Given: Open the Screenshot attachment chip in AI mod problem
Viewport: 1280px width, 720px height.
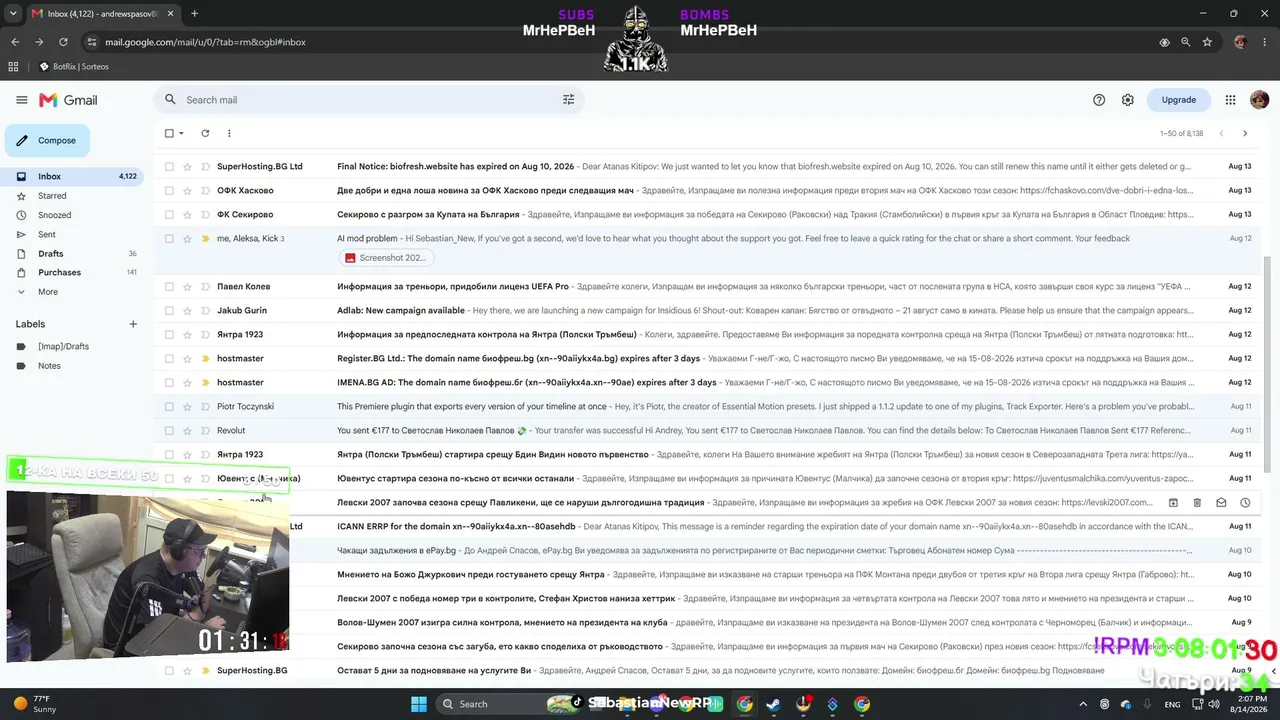Looking at the screenshot, I should pos(385,258).
